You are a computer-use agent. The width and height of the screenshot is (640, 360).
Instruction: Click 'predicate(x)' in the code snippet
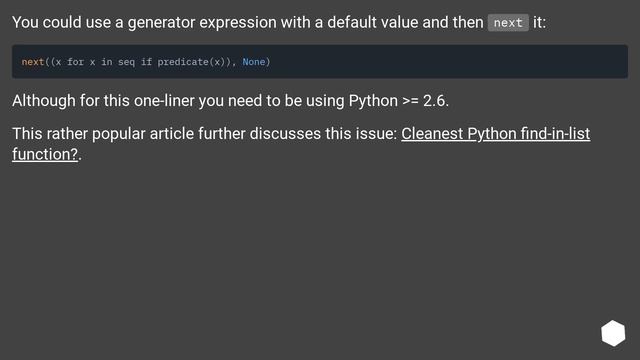tap(191, 62)
